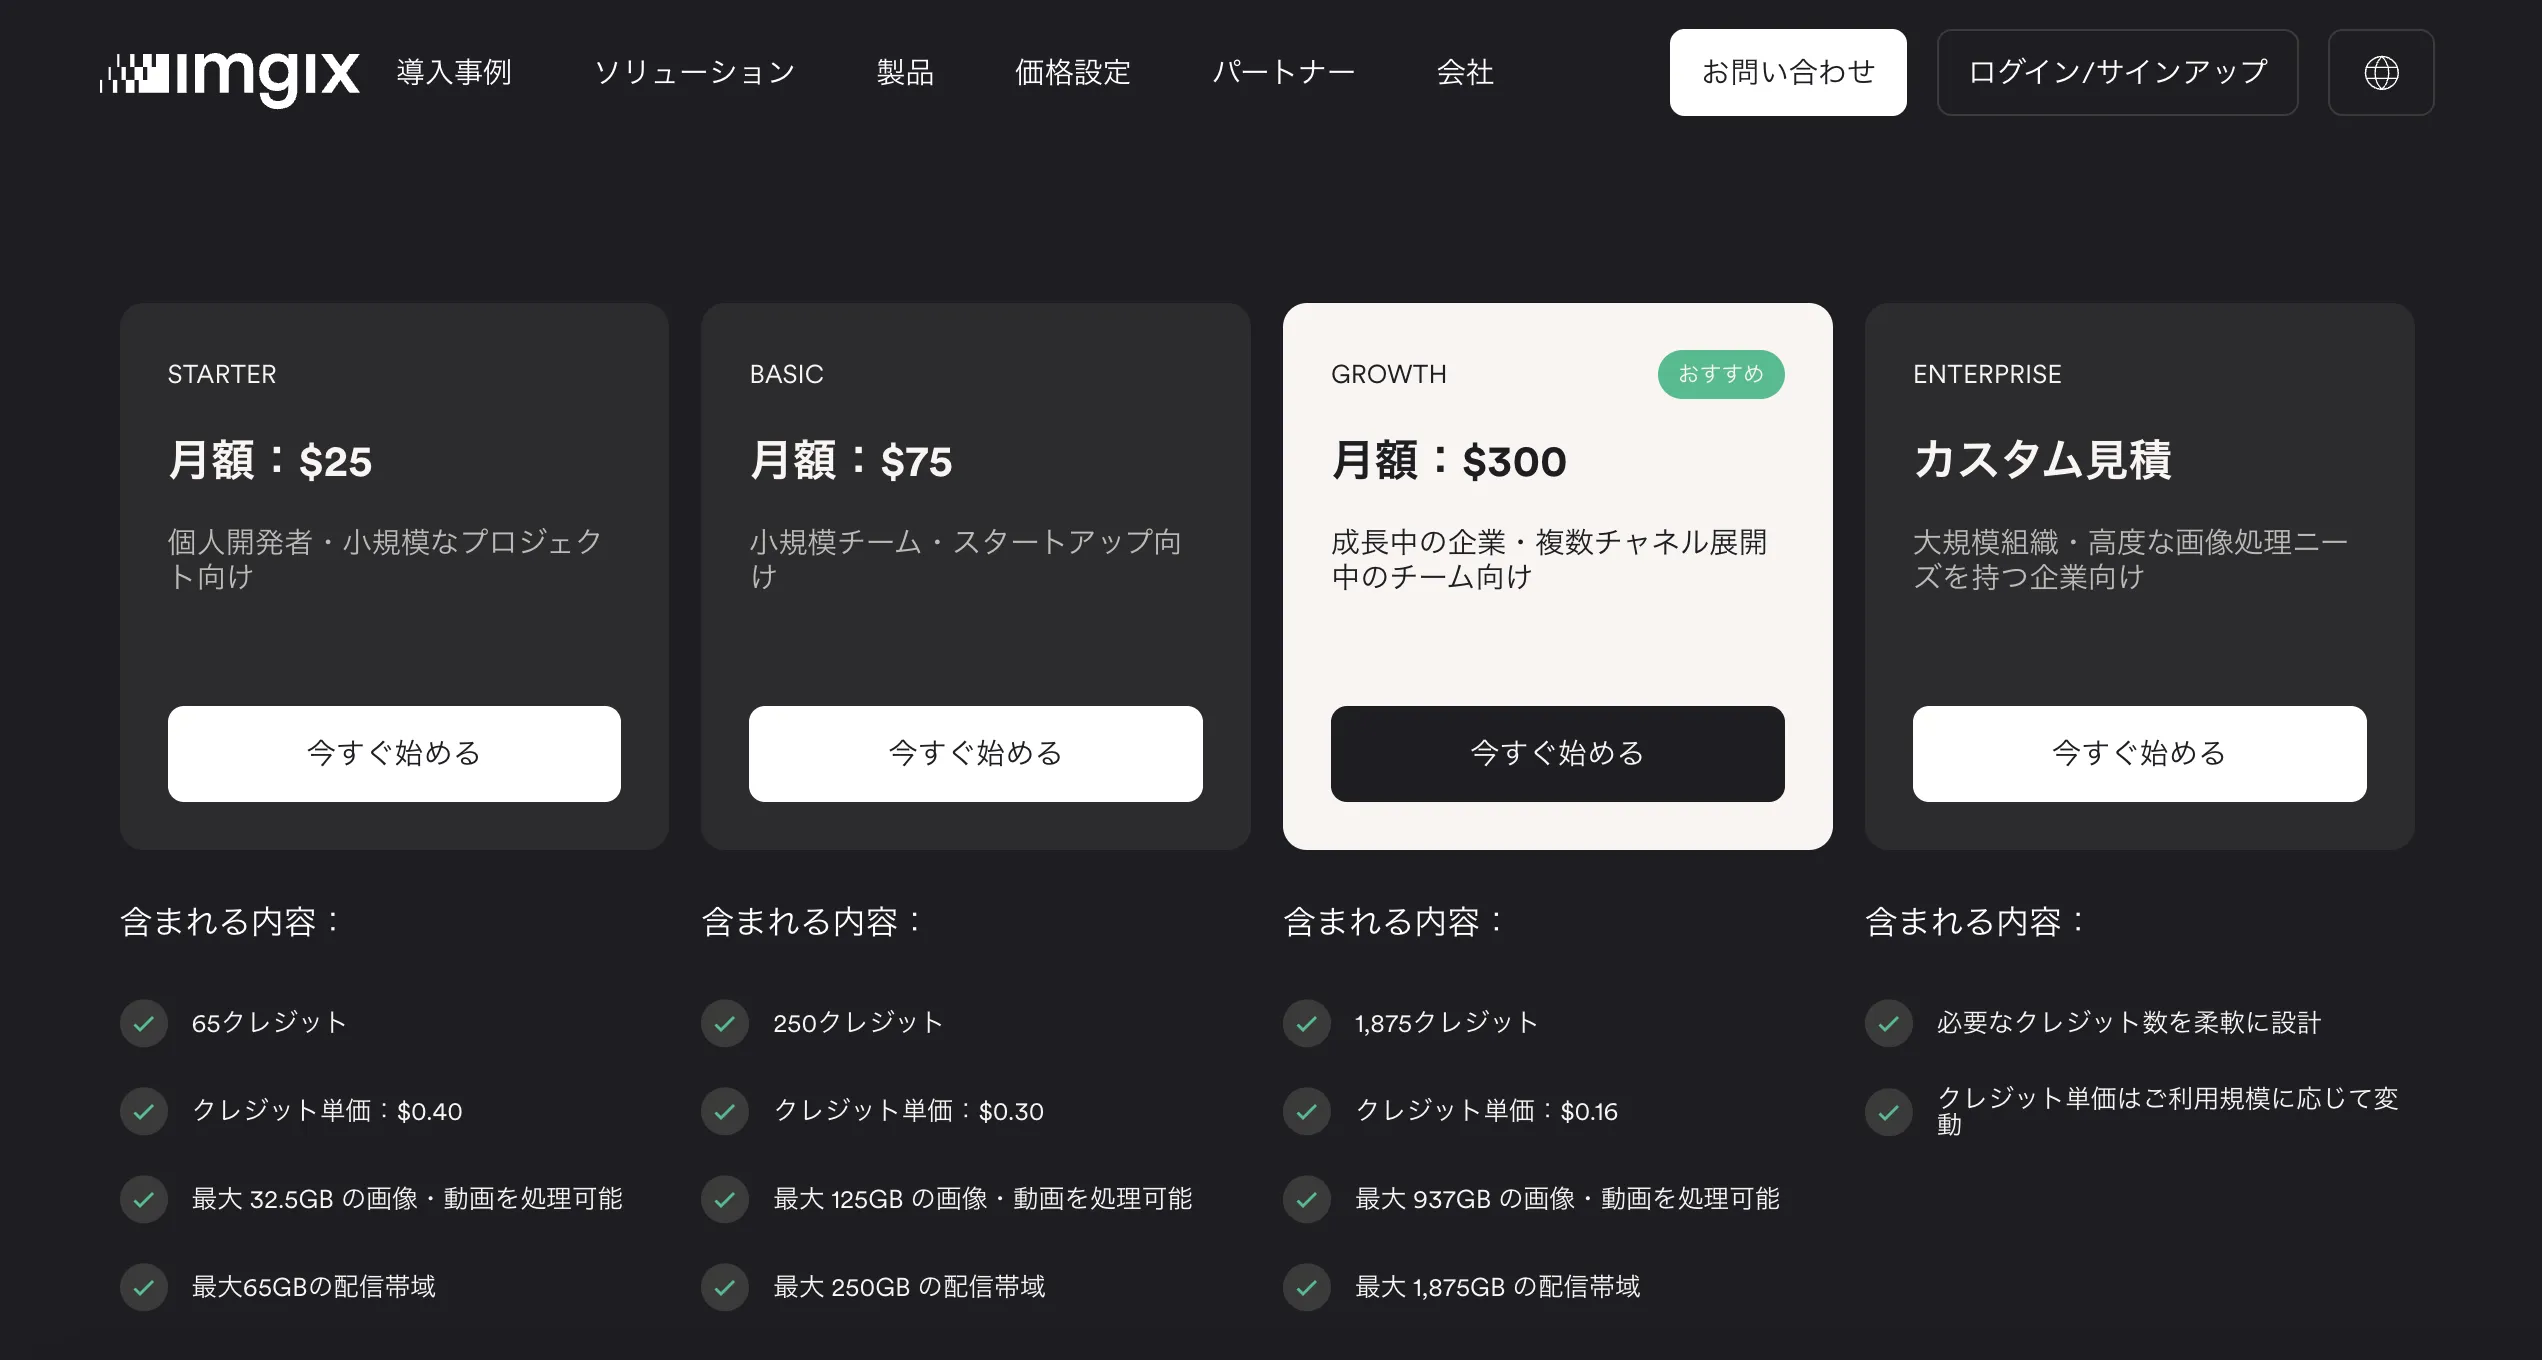Click 今すぐ始める on the Growth plan
The image size is (2542, 1360).
point(1557,753)
